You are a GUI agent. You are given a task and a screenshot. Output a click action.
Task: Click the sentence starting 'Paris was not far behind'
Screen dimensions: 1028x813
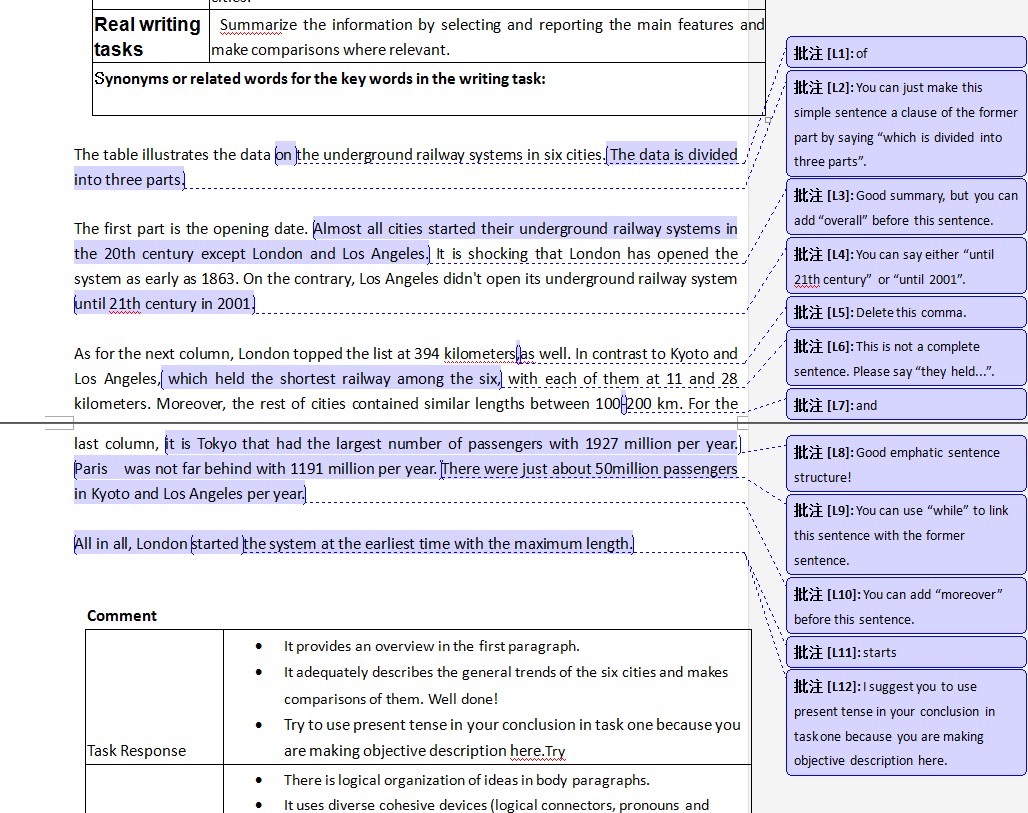point(256,469)
